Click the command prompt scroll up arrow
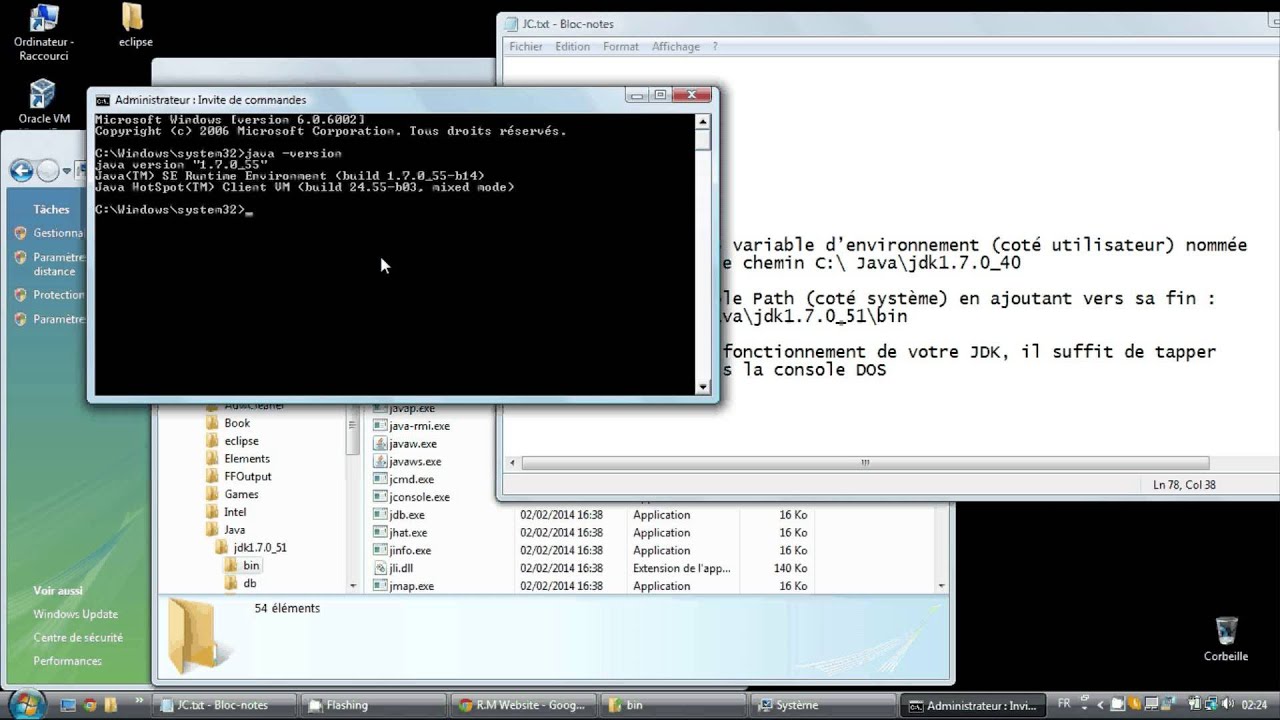The width and height of the screenshot is (1280, 720). tap(703, 122)
